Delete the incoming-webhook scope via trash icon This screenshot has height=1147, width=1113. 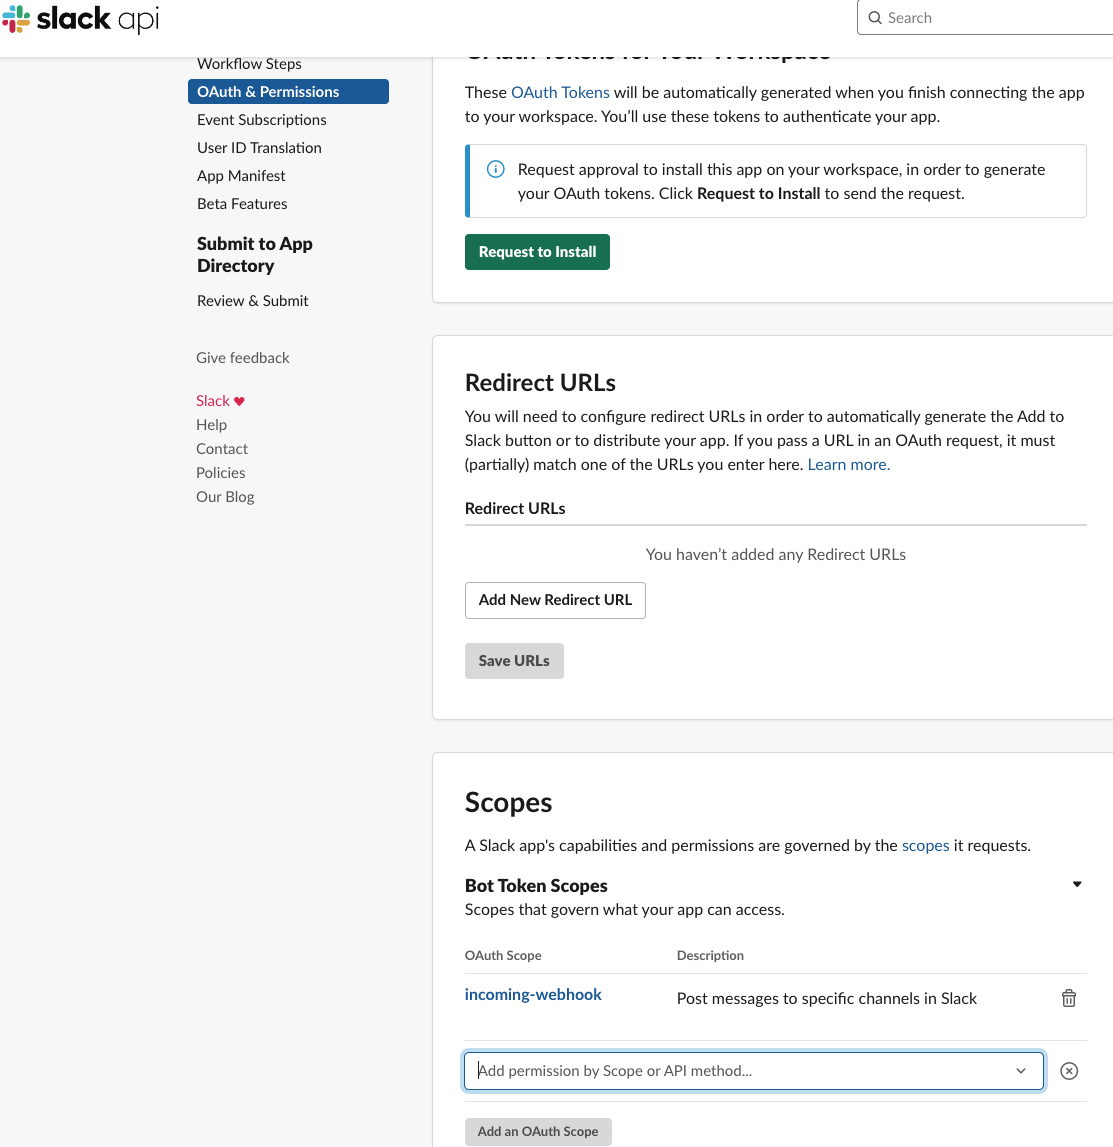pyautogui.click(x=1069, y=998)
